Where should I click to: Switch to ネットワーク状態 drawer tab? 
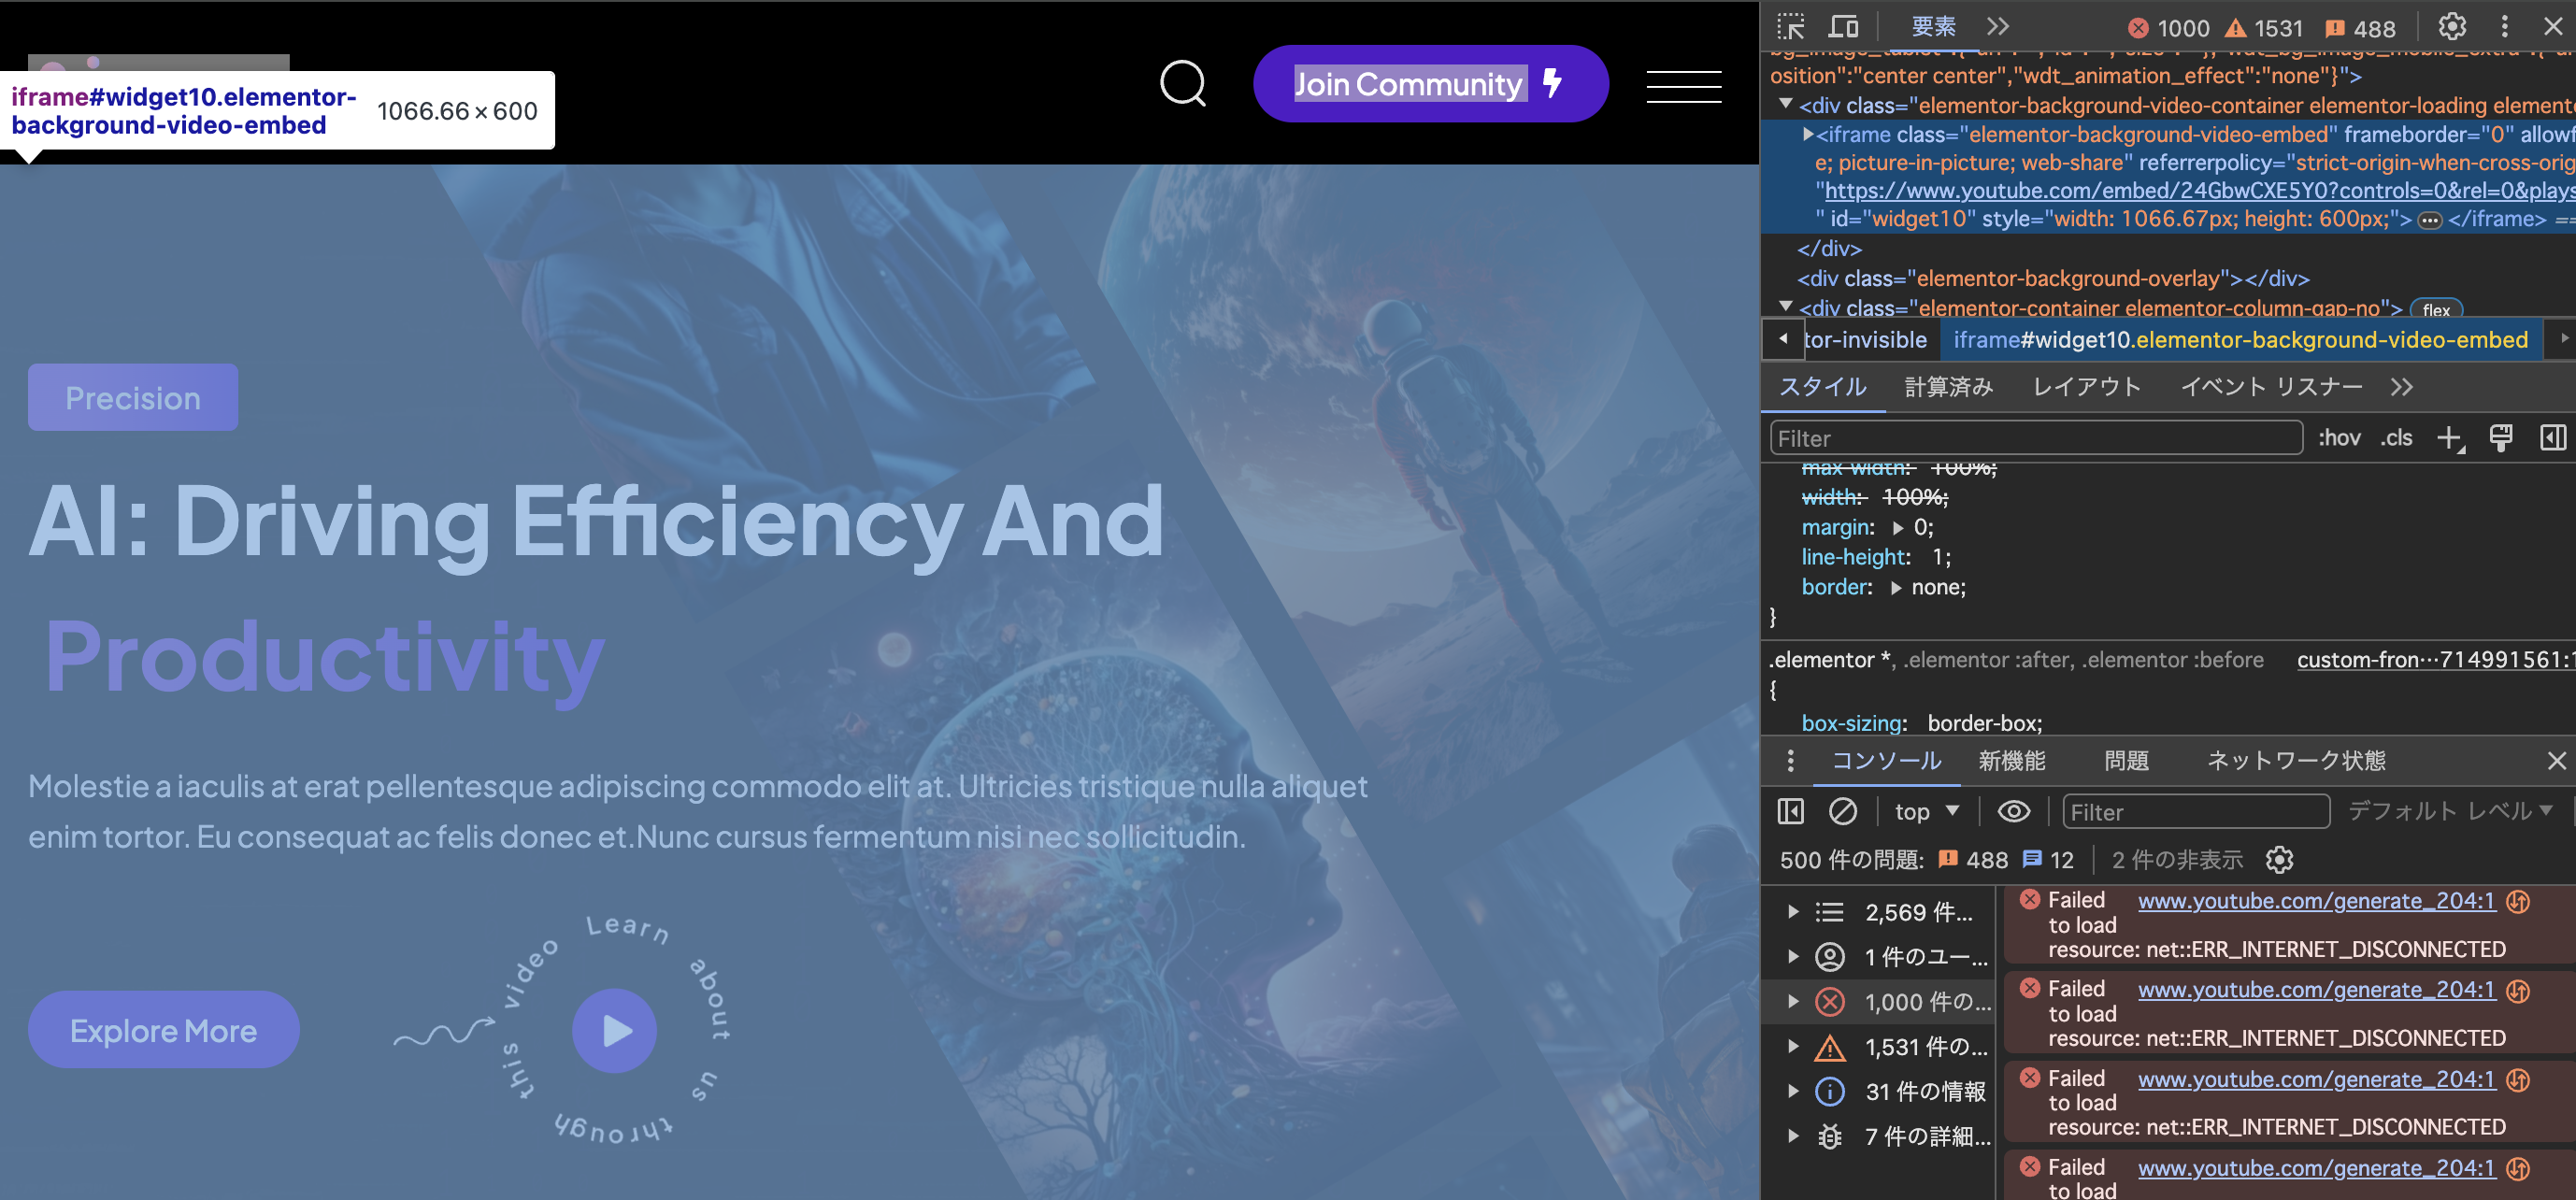[x=2295, y=761]
